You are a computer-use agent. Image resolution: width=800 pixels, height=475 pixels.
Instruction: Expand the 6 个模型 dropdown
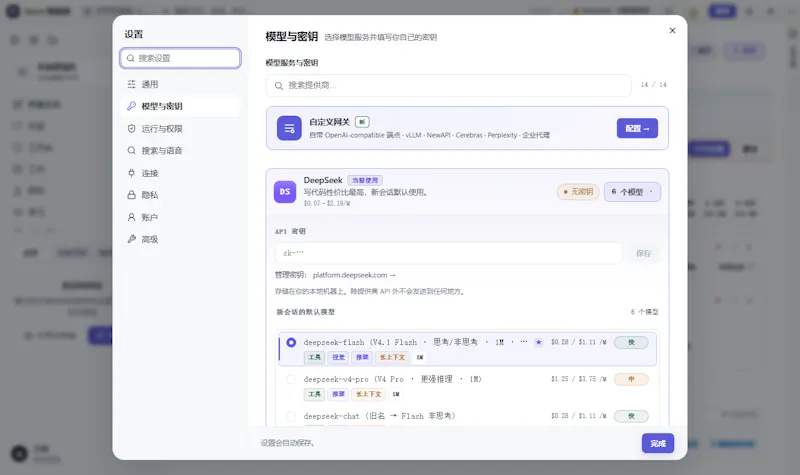[x=632, y=192]
